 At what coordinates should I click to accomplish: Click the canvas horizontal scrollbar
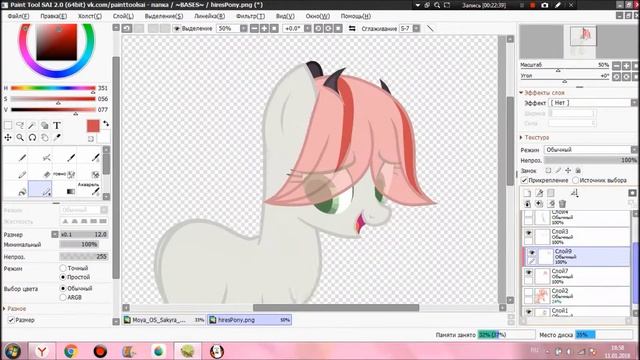coord(336,308)
